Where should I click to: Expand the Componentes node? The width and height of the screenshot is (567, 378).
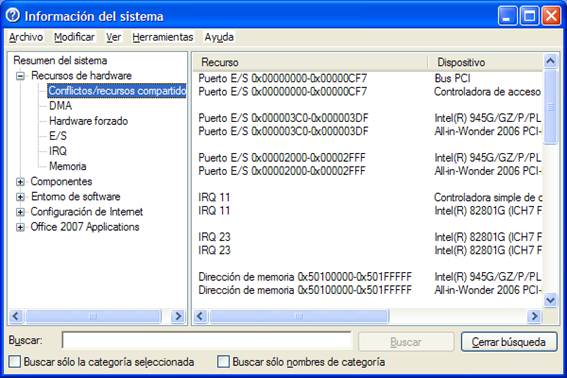tap(21, 182)
